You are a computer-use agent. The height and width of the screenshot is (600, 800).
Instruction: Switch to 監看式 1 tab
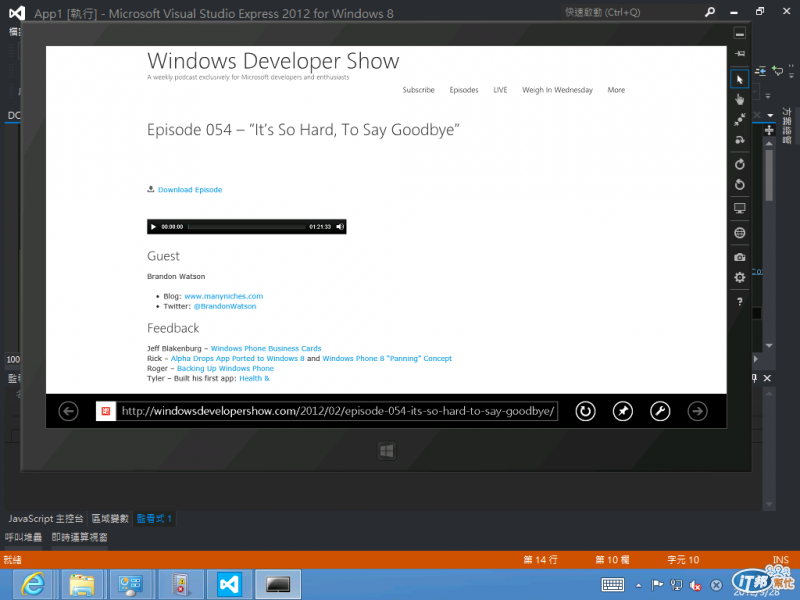154,518
